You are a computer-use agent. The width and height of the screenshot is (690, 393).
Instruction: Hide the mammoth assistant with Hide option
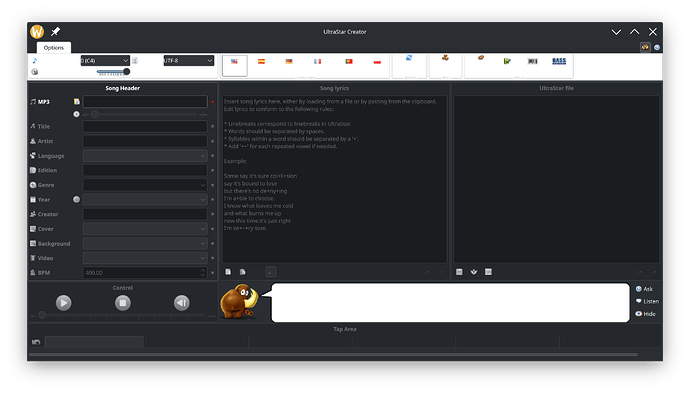click(646, 314)
